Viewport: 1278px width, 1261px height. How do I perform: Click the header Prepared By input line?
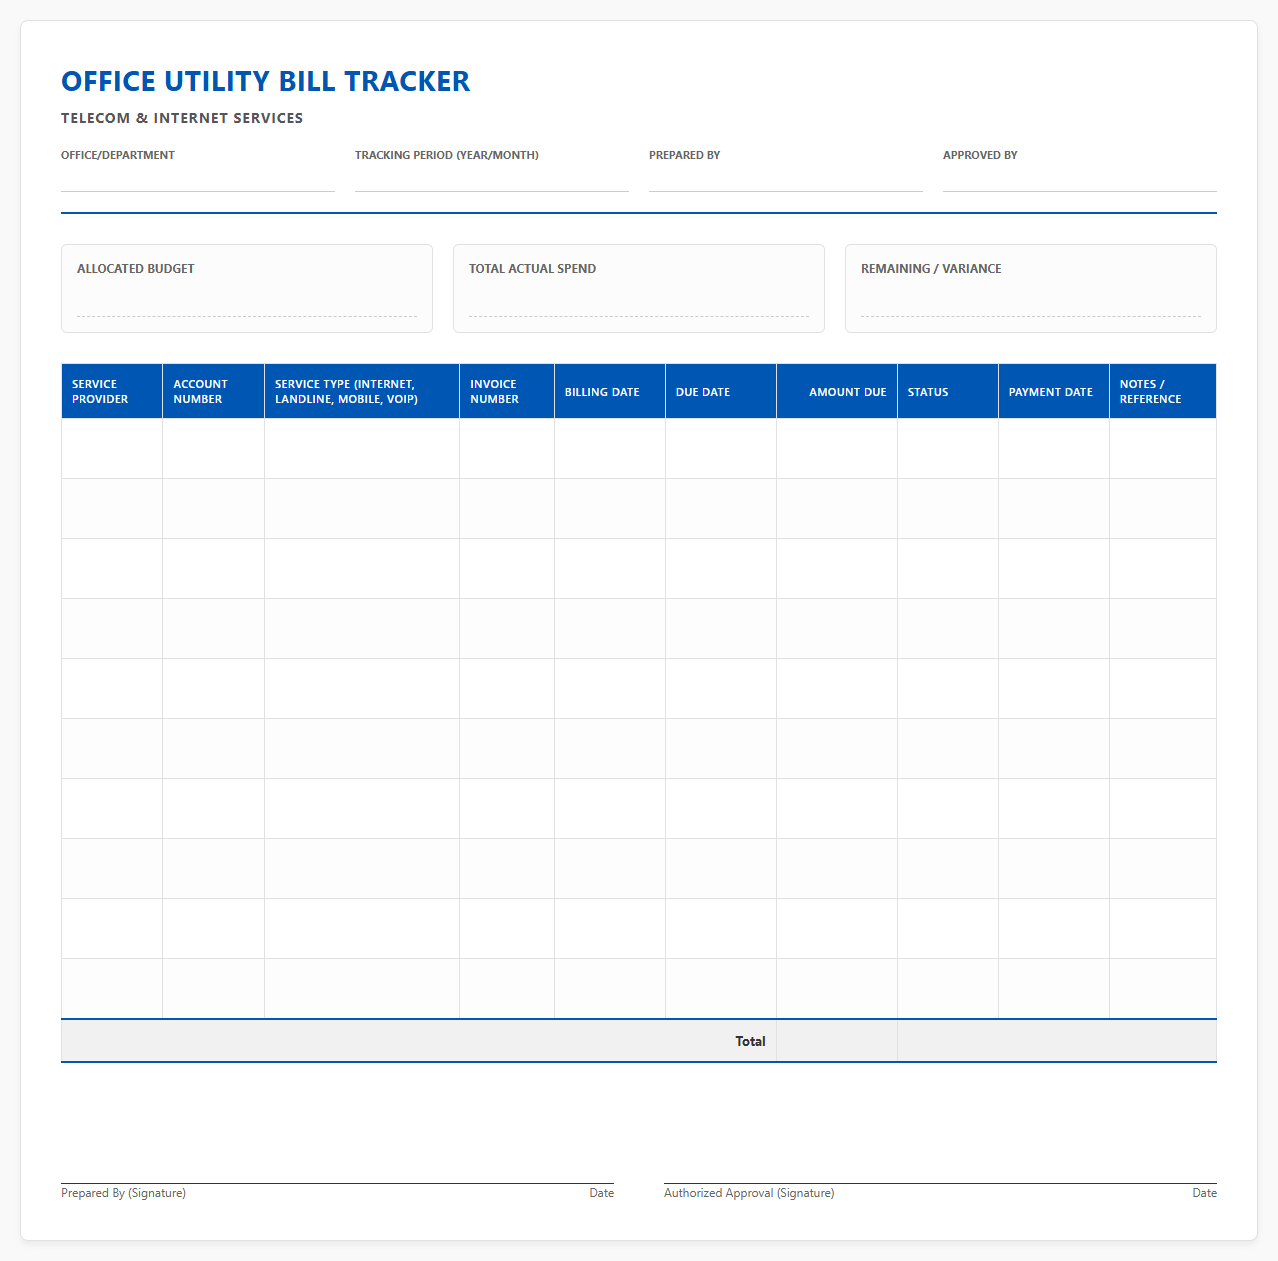tap(786, 179)
